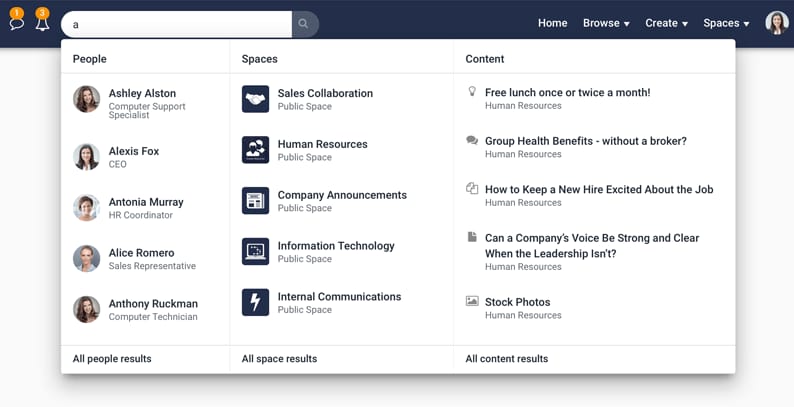Open the Human Resources space title

(x=323, y=144)
